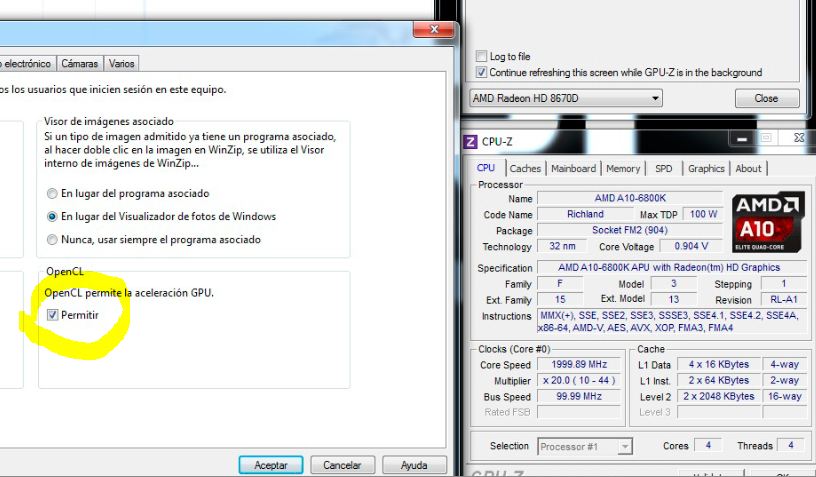816x477 pixels.
Task: Select Nunca, usar siempre el programa asociado
Action: (x=52, y=240)
